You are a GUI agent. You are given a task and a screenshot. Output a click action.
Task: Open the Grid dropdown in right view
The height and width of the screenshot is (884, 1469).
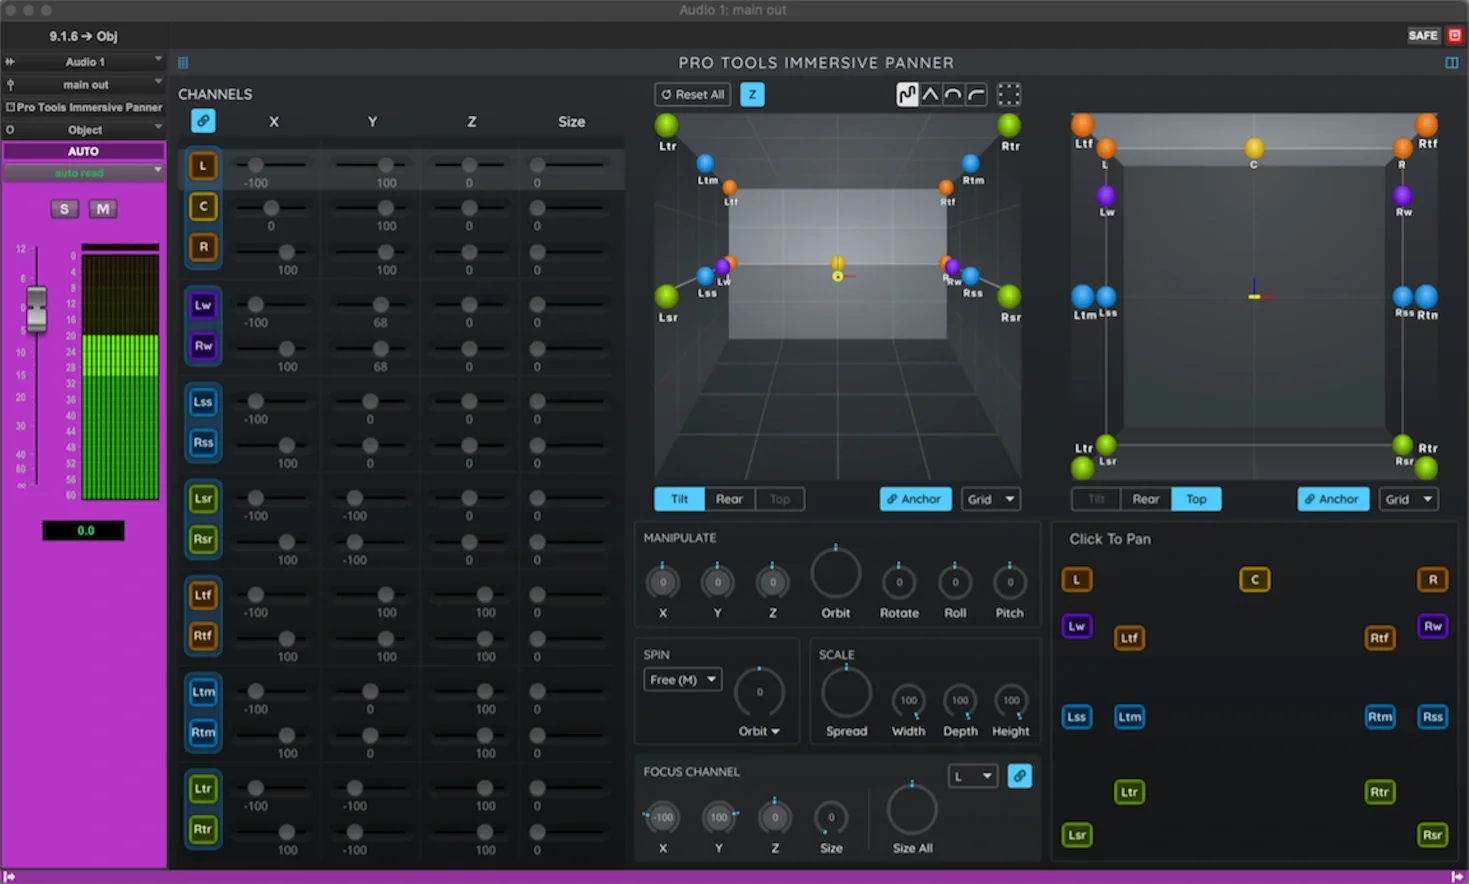point(1409,499)
